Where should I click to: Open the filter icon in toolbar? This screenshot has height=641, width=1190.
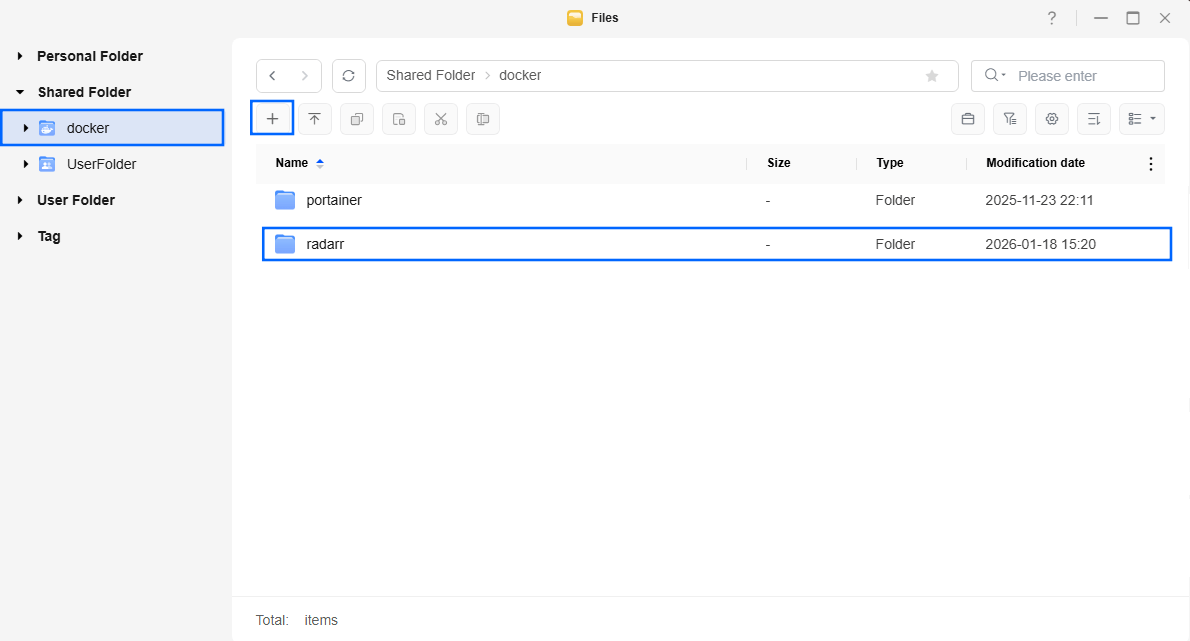click(x=1010, y=119)
